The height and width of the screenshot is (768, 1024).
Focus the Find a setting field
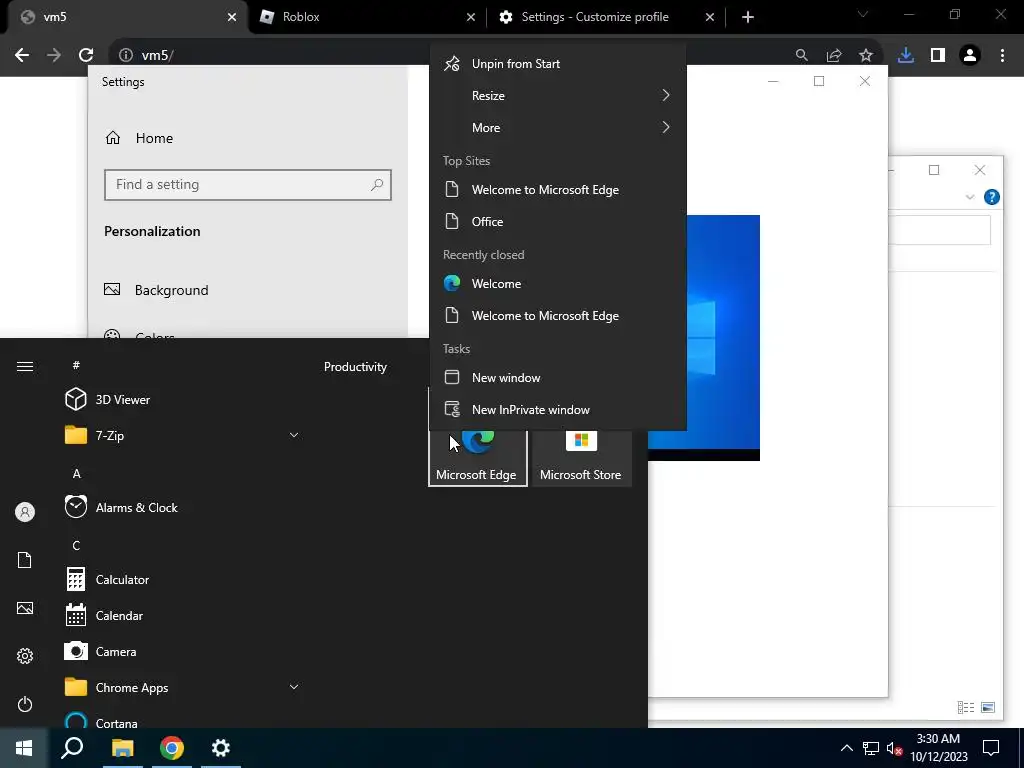[248, 185]
